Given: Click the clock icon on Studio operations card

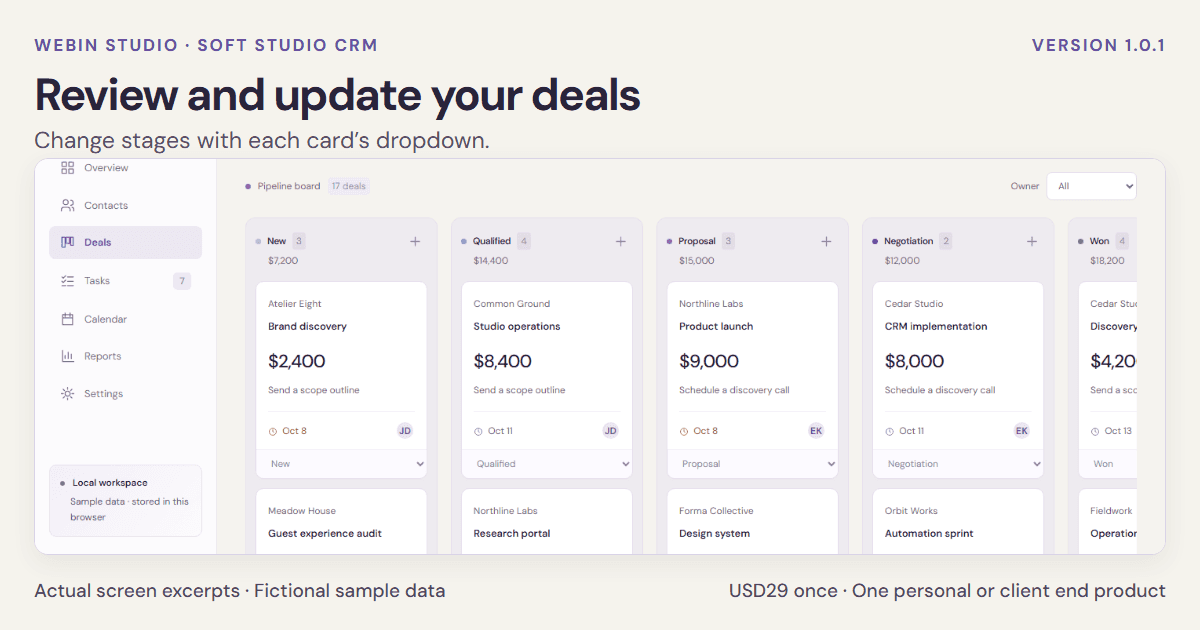Looking at the screenshot, I should [478, 431].
